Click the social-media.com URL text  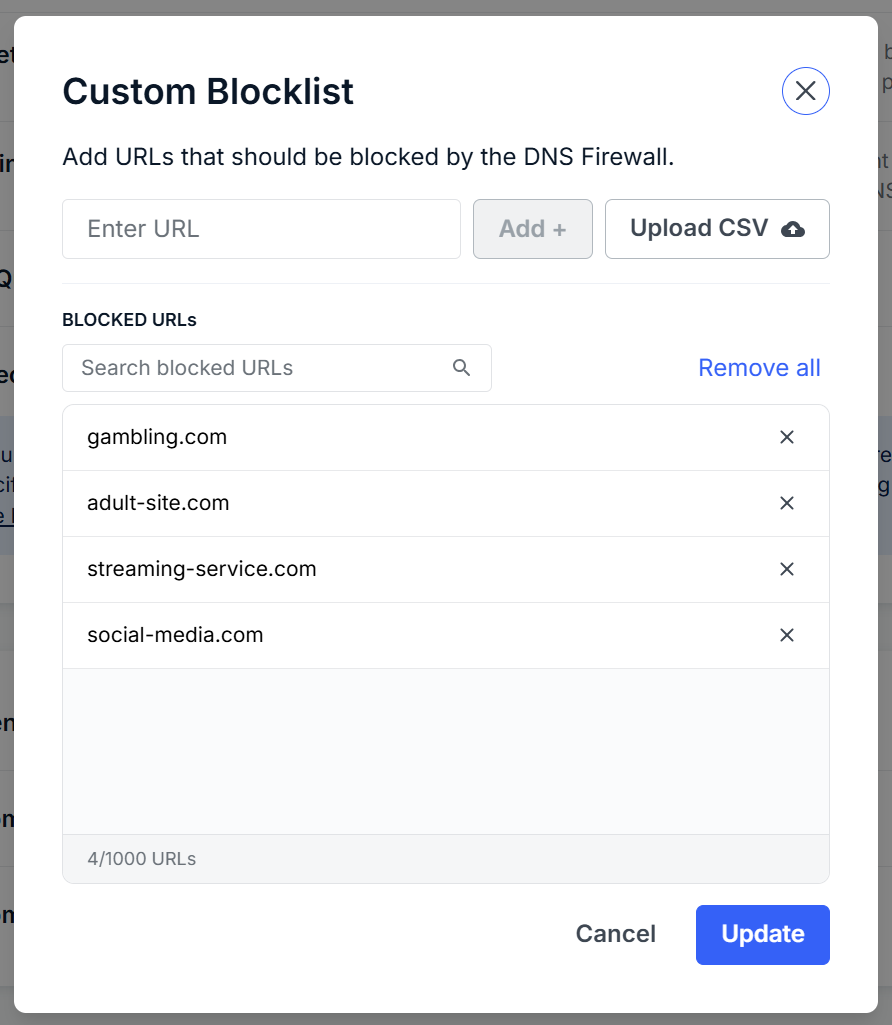[175, 635]
